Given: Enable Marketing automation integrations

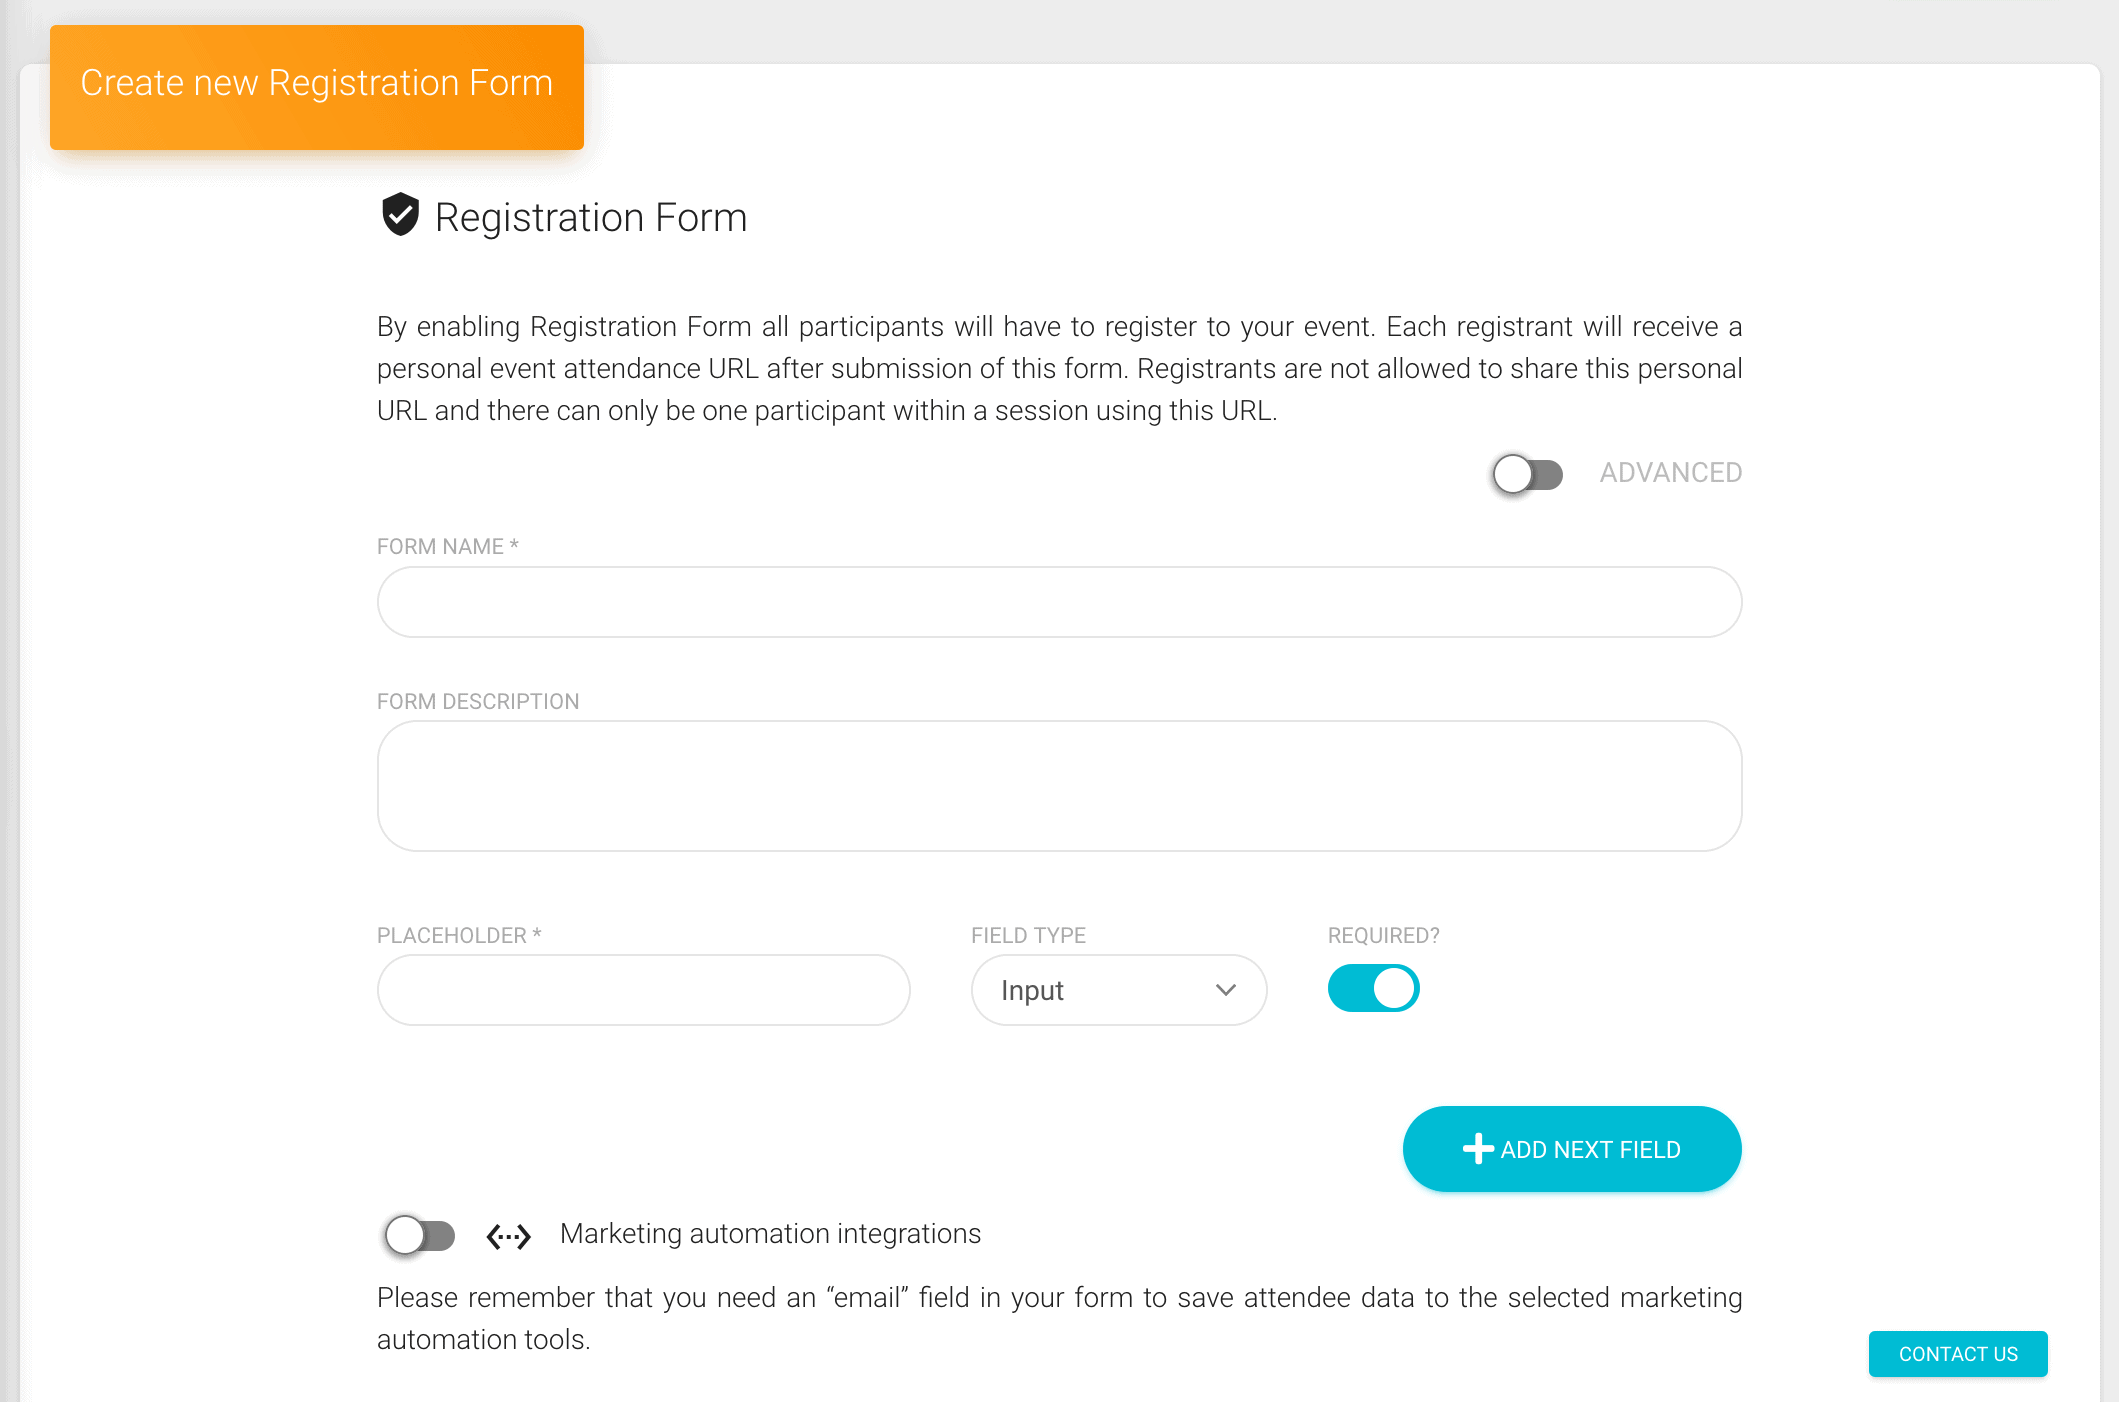Looking at the screenshot, I should click(419, 1236).
